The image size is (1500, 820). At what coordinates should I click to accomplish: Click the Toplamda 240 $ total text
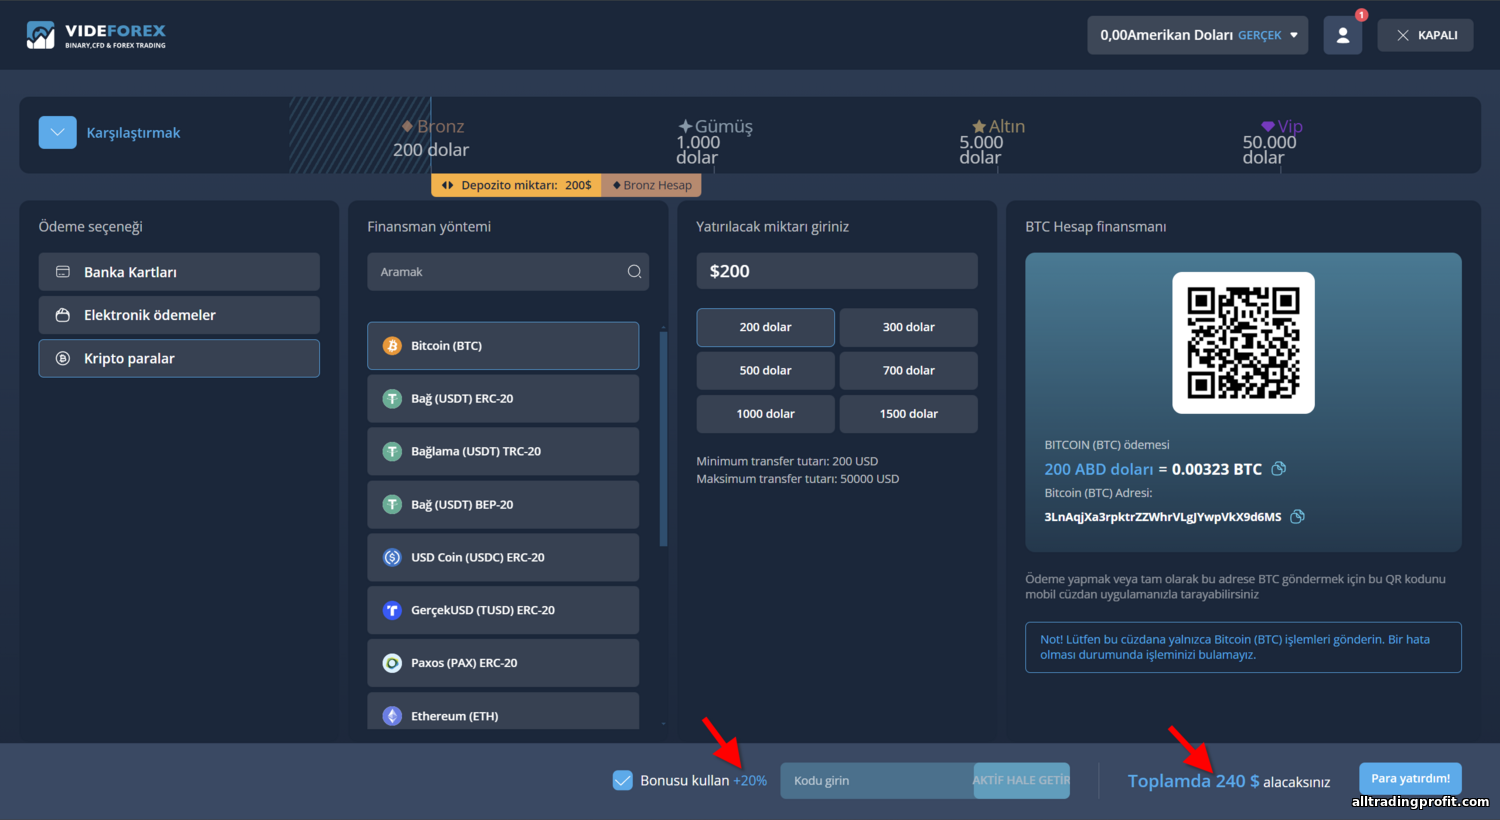click(1194, 781)
